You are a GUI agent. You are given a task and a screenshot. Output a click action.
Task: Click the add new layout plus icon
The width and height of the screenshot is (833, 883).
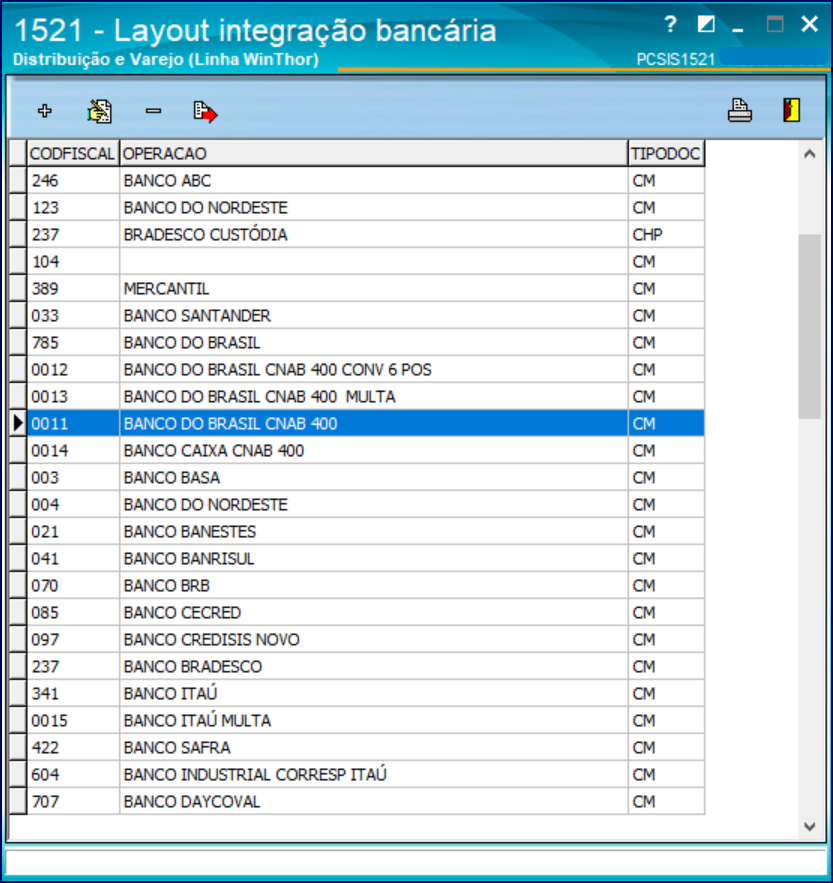click(44, 111)
